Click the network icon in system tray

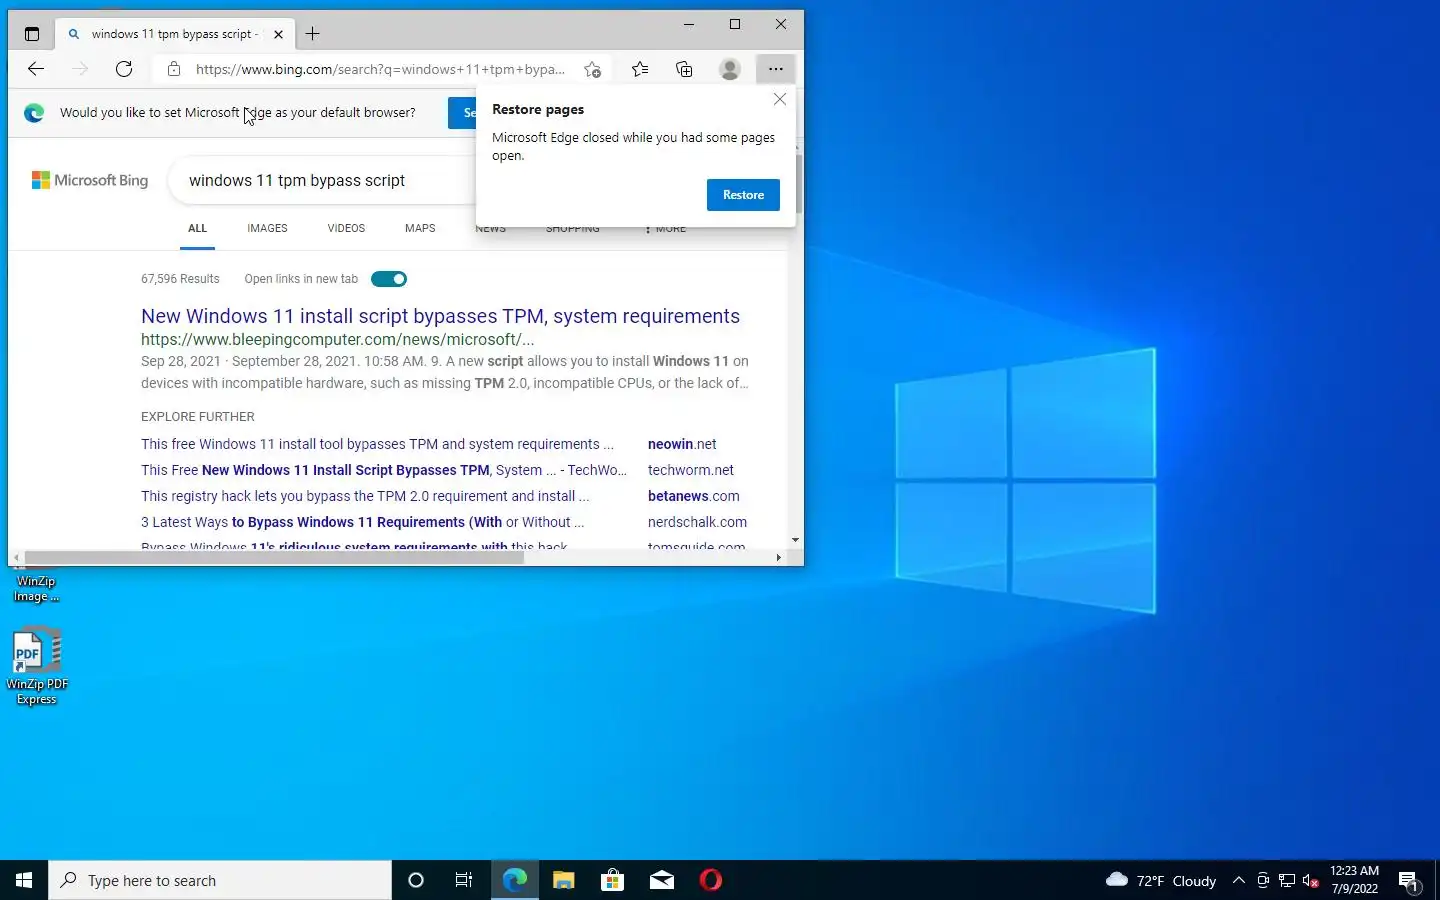pyautogui.click(x=1287, y=880)
